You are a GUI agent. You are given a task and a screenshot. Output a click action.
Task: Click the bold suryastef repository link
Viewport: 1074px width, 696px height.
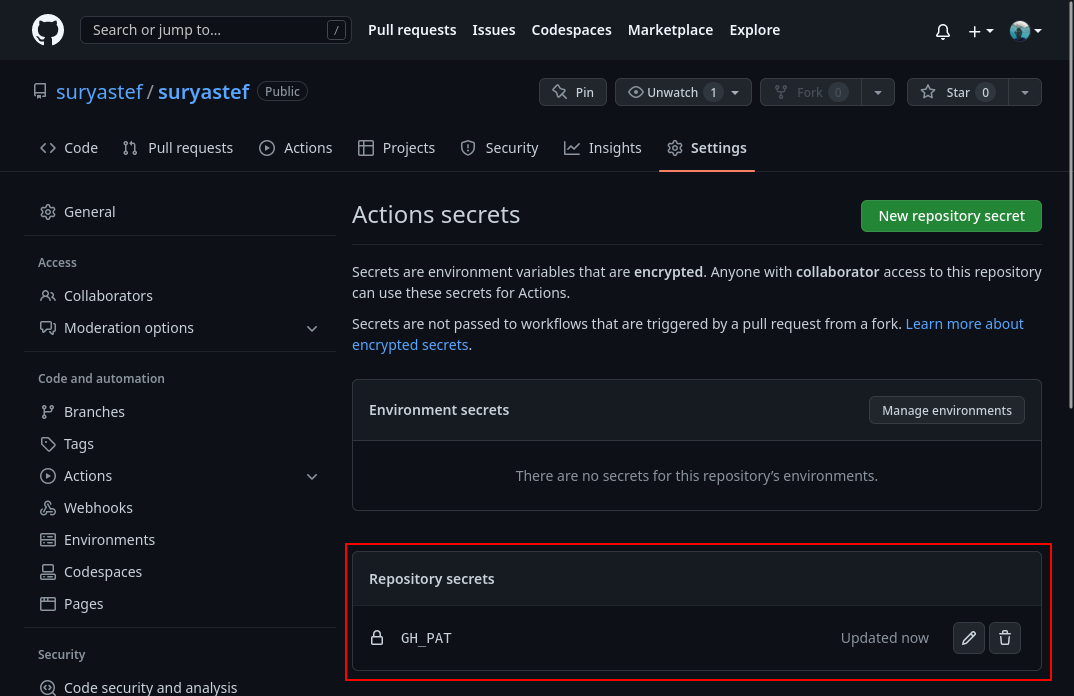203,92
